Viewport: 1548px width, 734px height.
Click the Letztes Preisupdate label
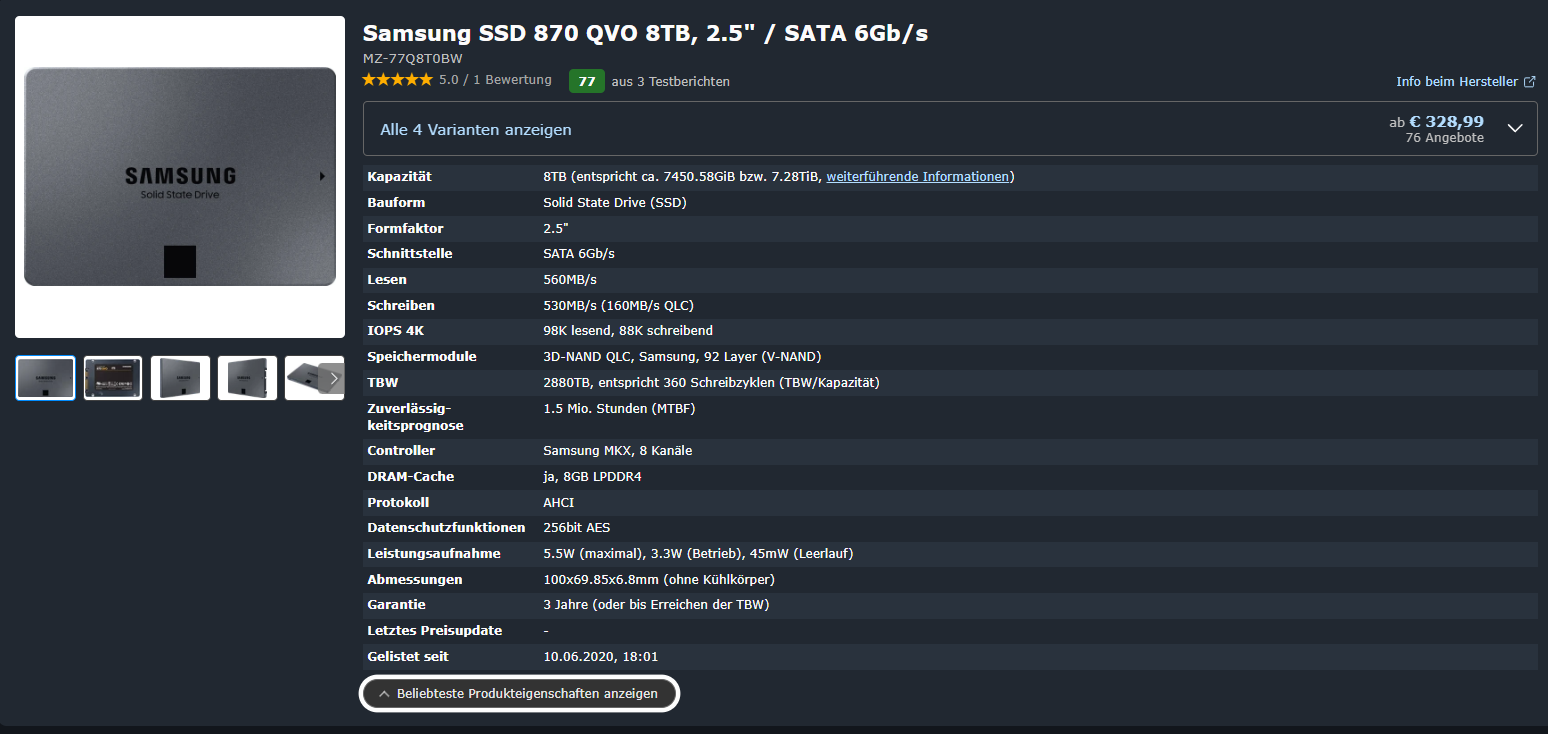point(435,631)
